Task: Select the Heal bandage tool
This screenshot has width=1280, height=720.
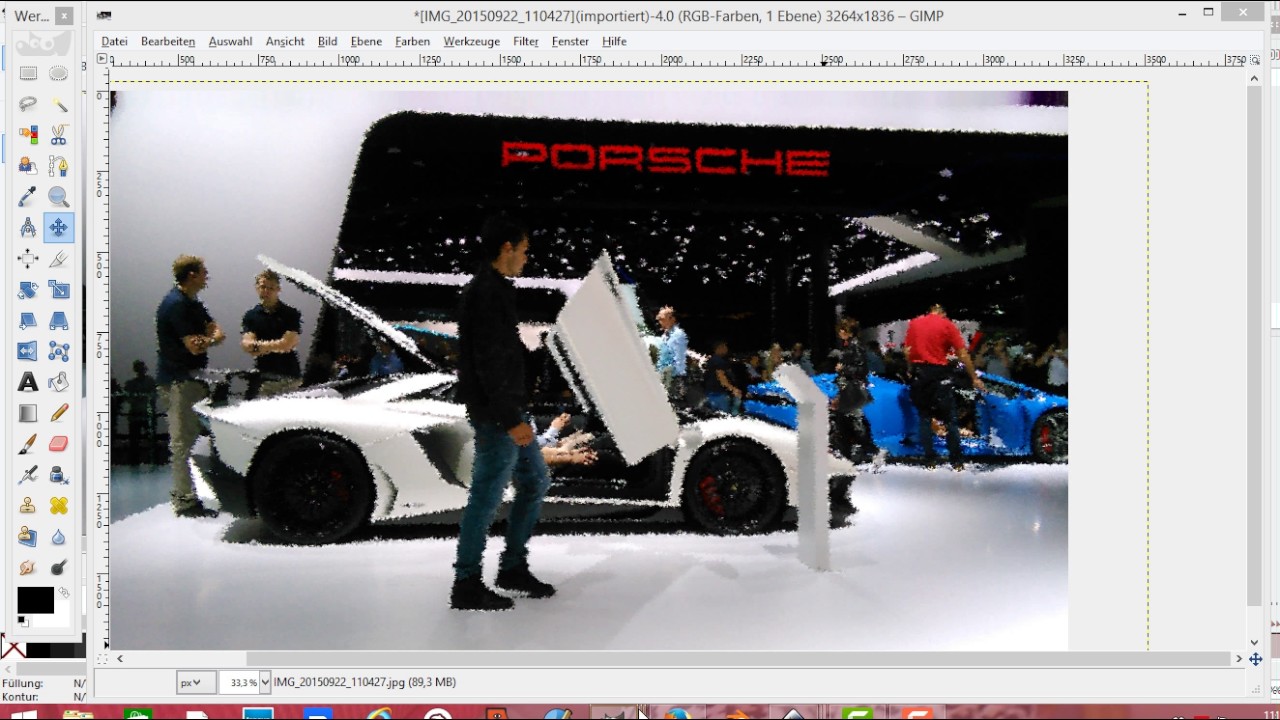Action: 59,506
